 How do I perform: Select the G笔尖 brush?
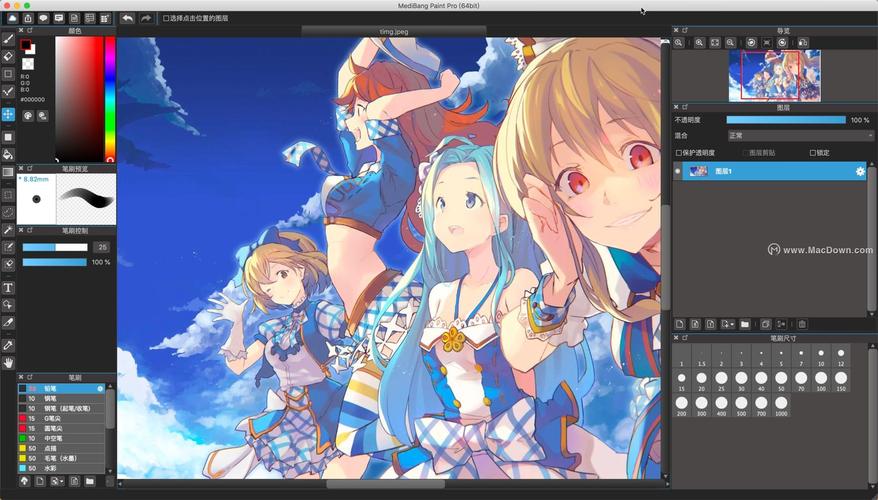[62, 419]
